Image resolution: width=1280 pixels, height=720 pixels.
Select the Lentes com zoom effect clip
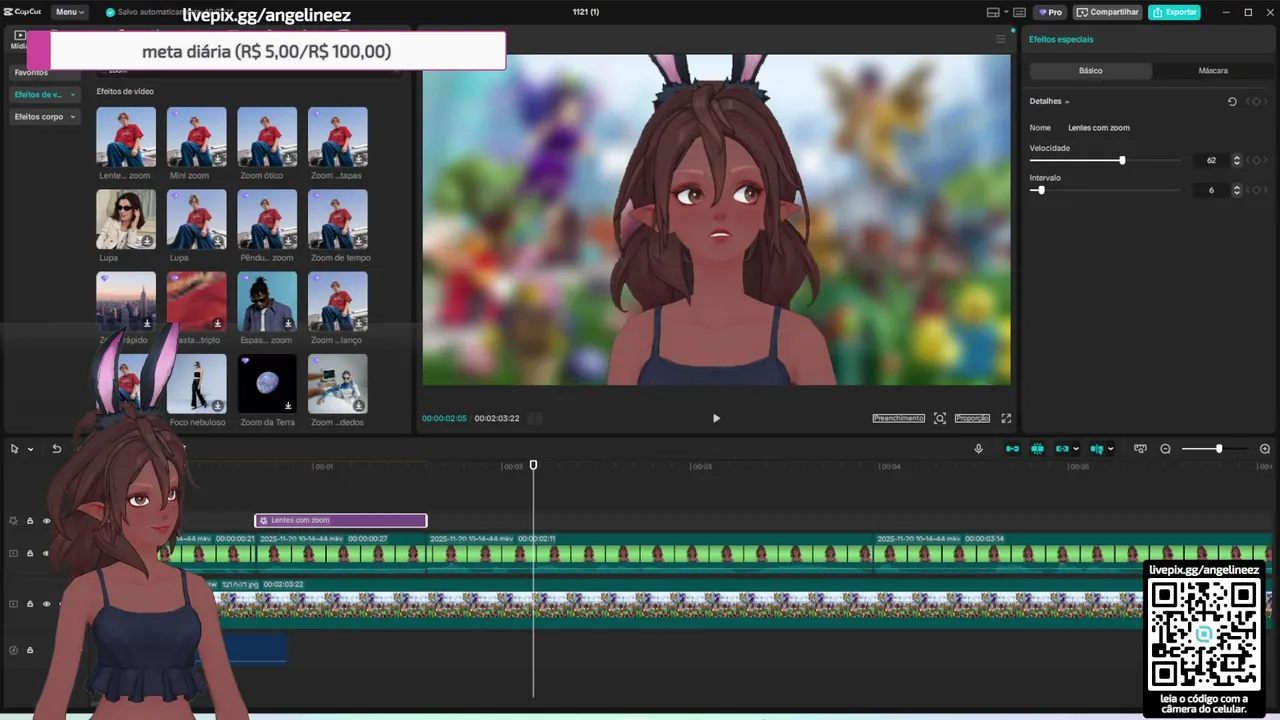tap(341, 520)
